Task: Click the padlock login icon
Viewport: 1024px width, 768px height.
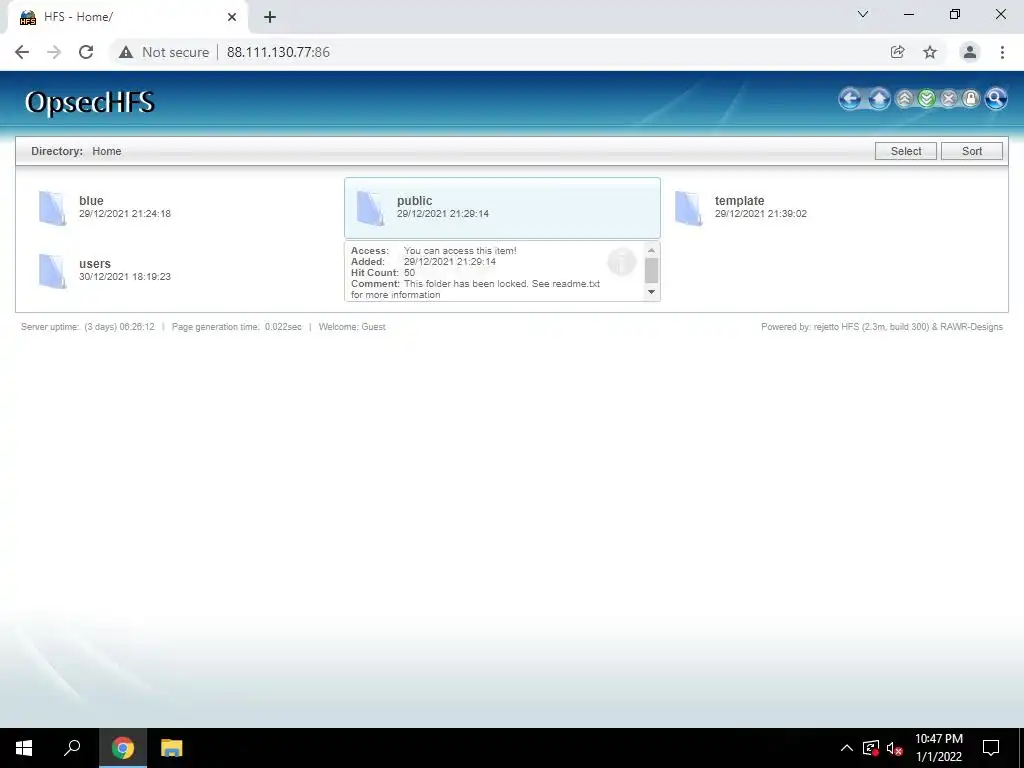Action: [x=971, y=99]
